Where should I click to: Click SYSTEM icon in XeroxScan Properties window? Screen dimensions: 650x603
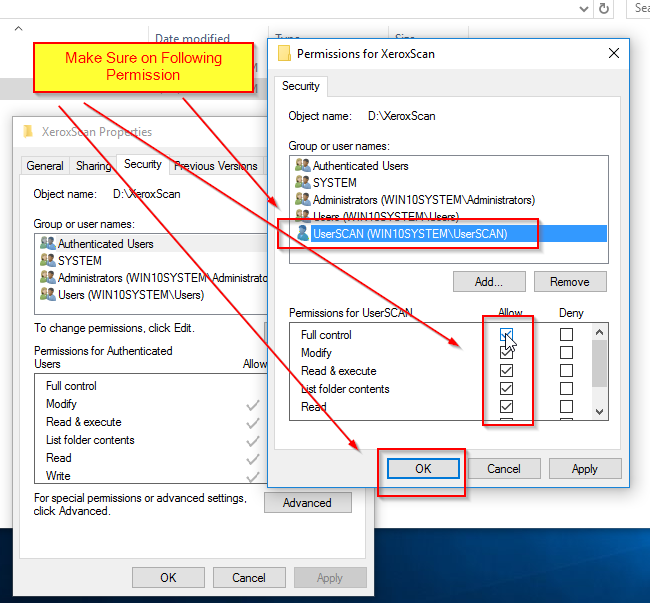click(48, 260)
